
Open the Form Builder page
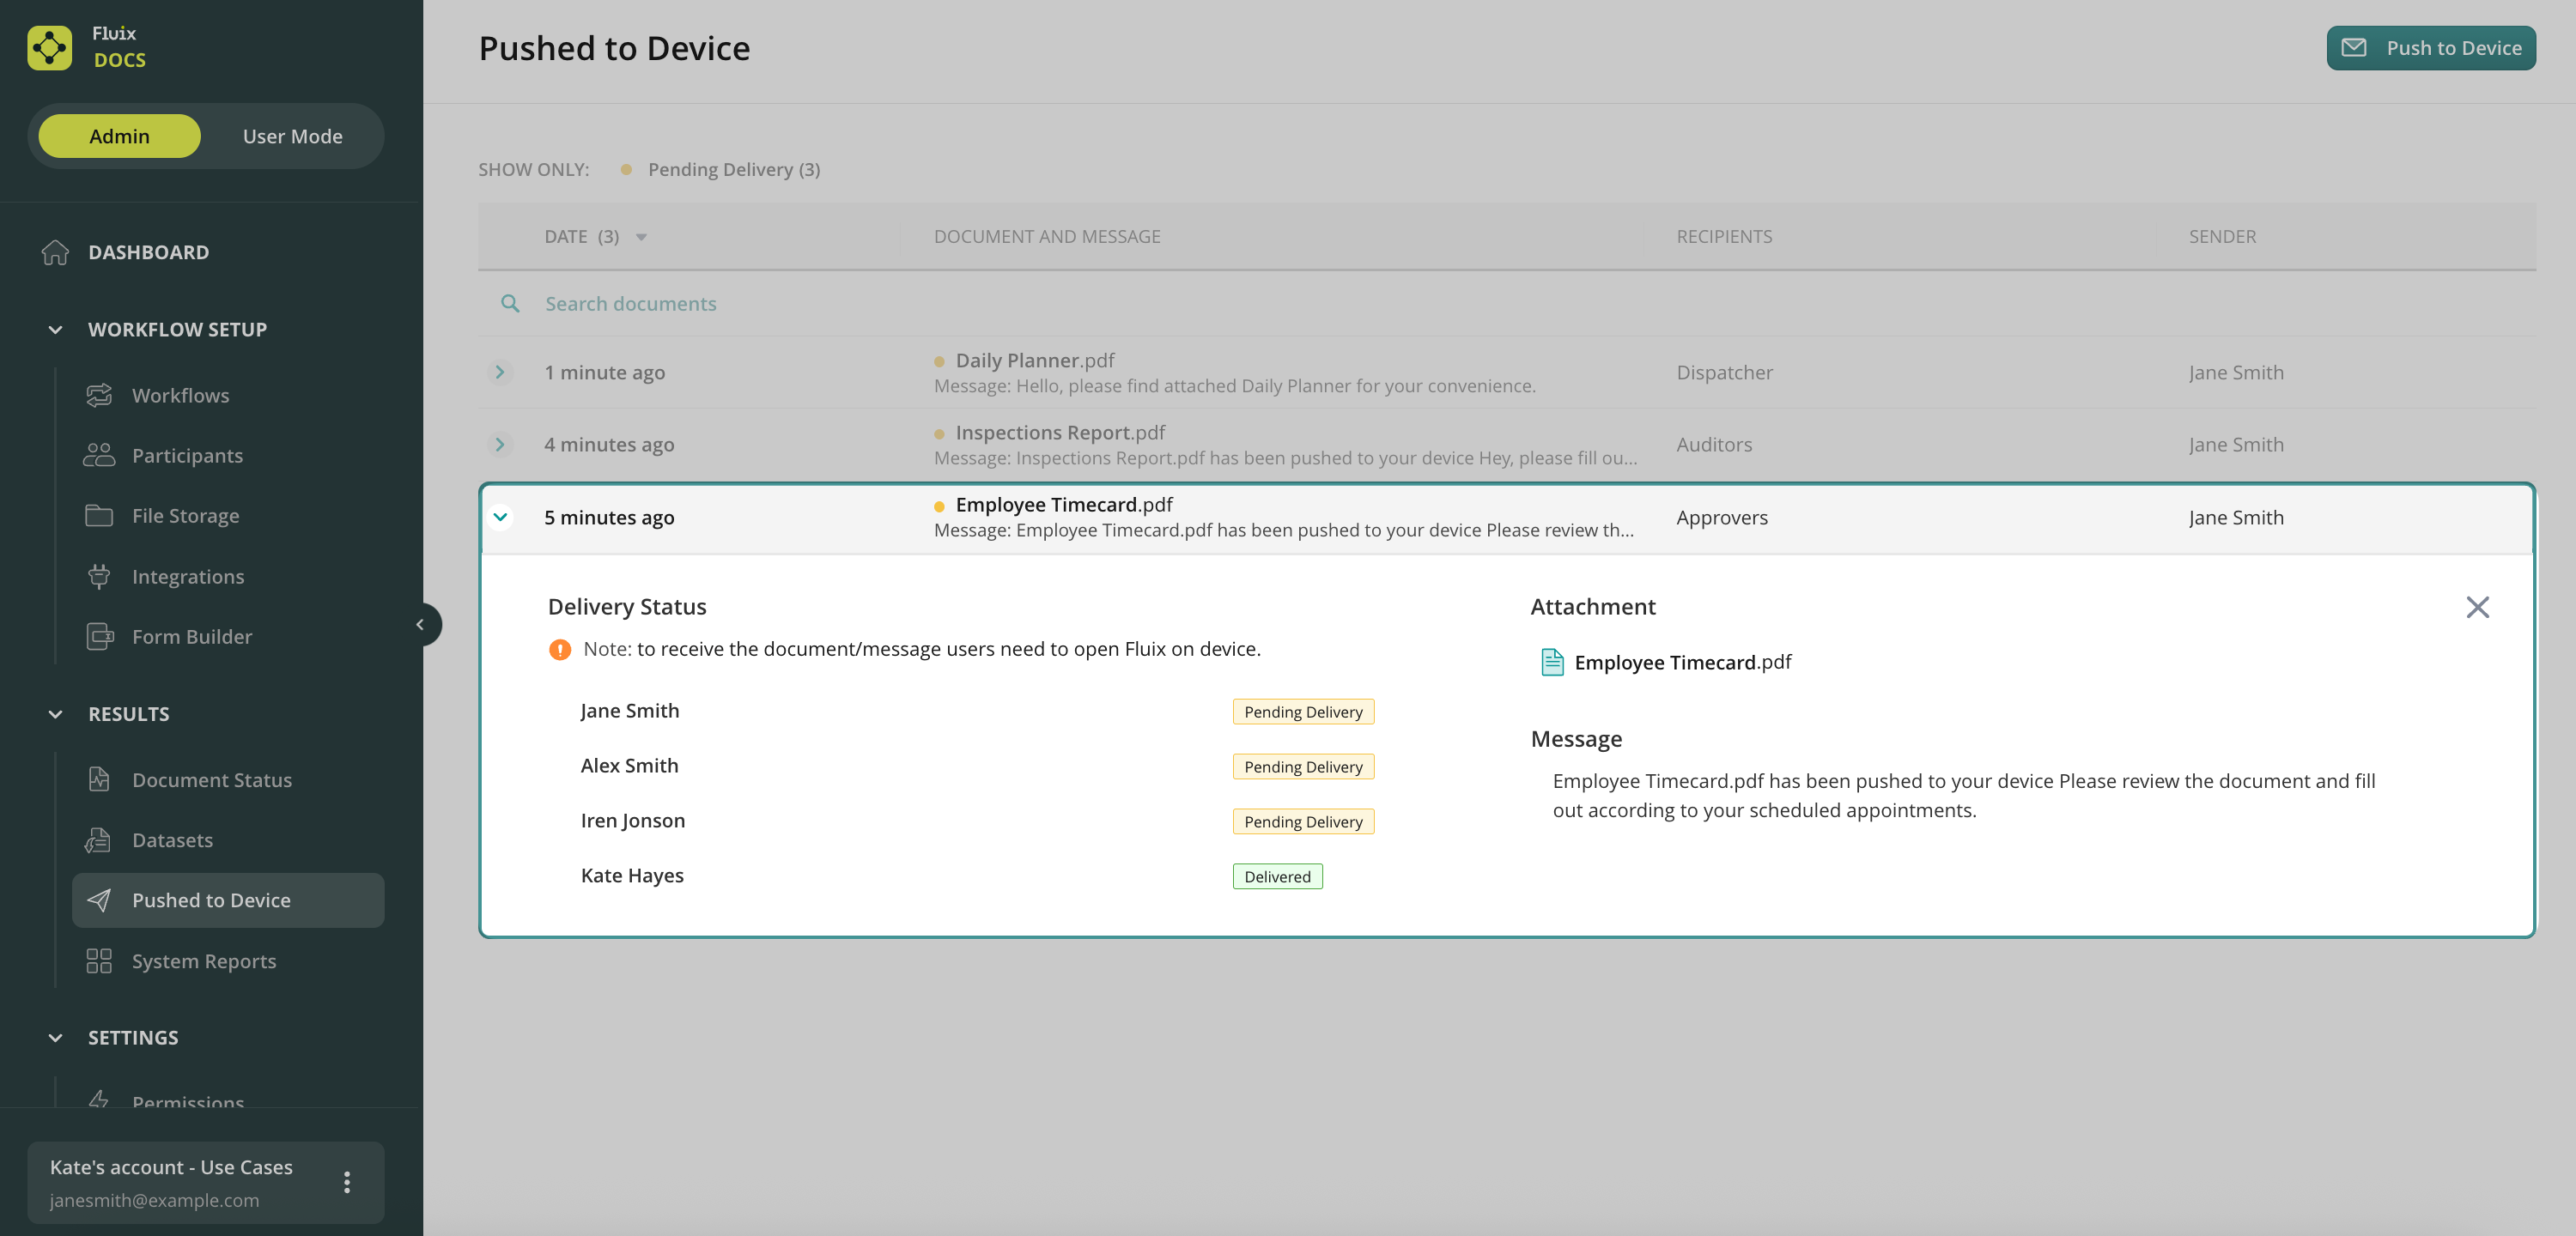click(191, 636)
